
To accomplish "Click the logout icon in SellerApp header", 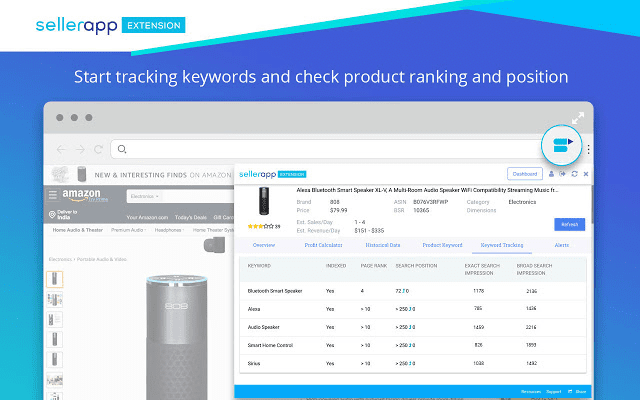I will point(562,174).
